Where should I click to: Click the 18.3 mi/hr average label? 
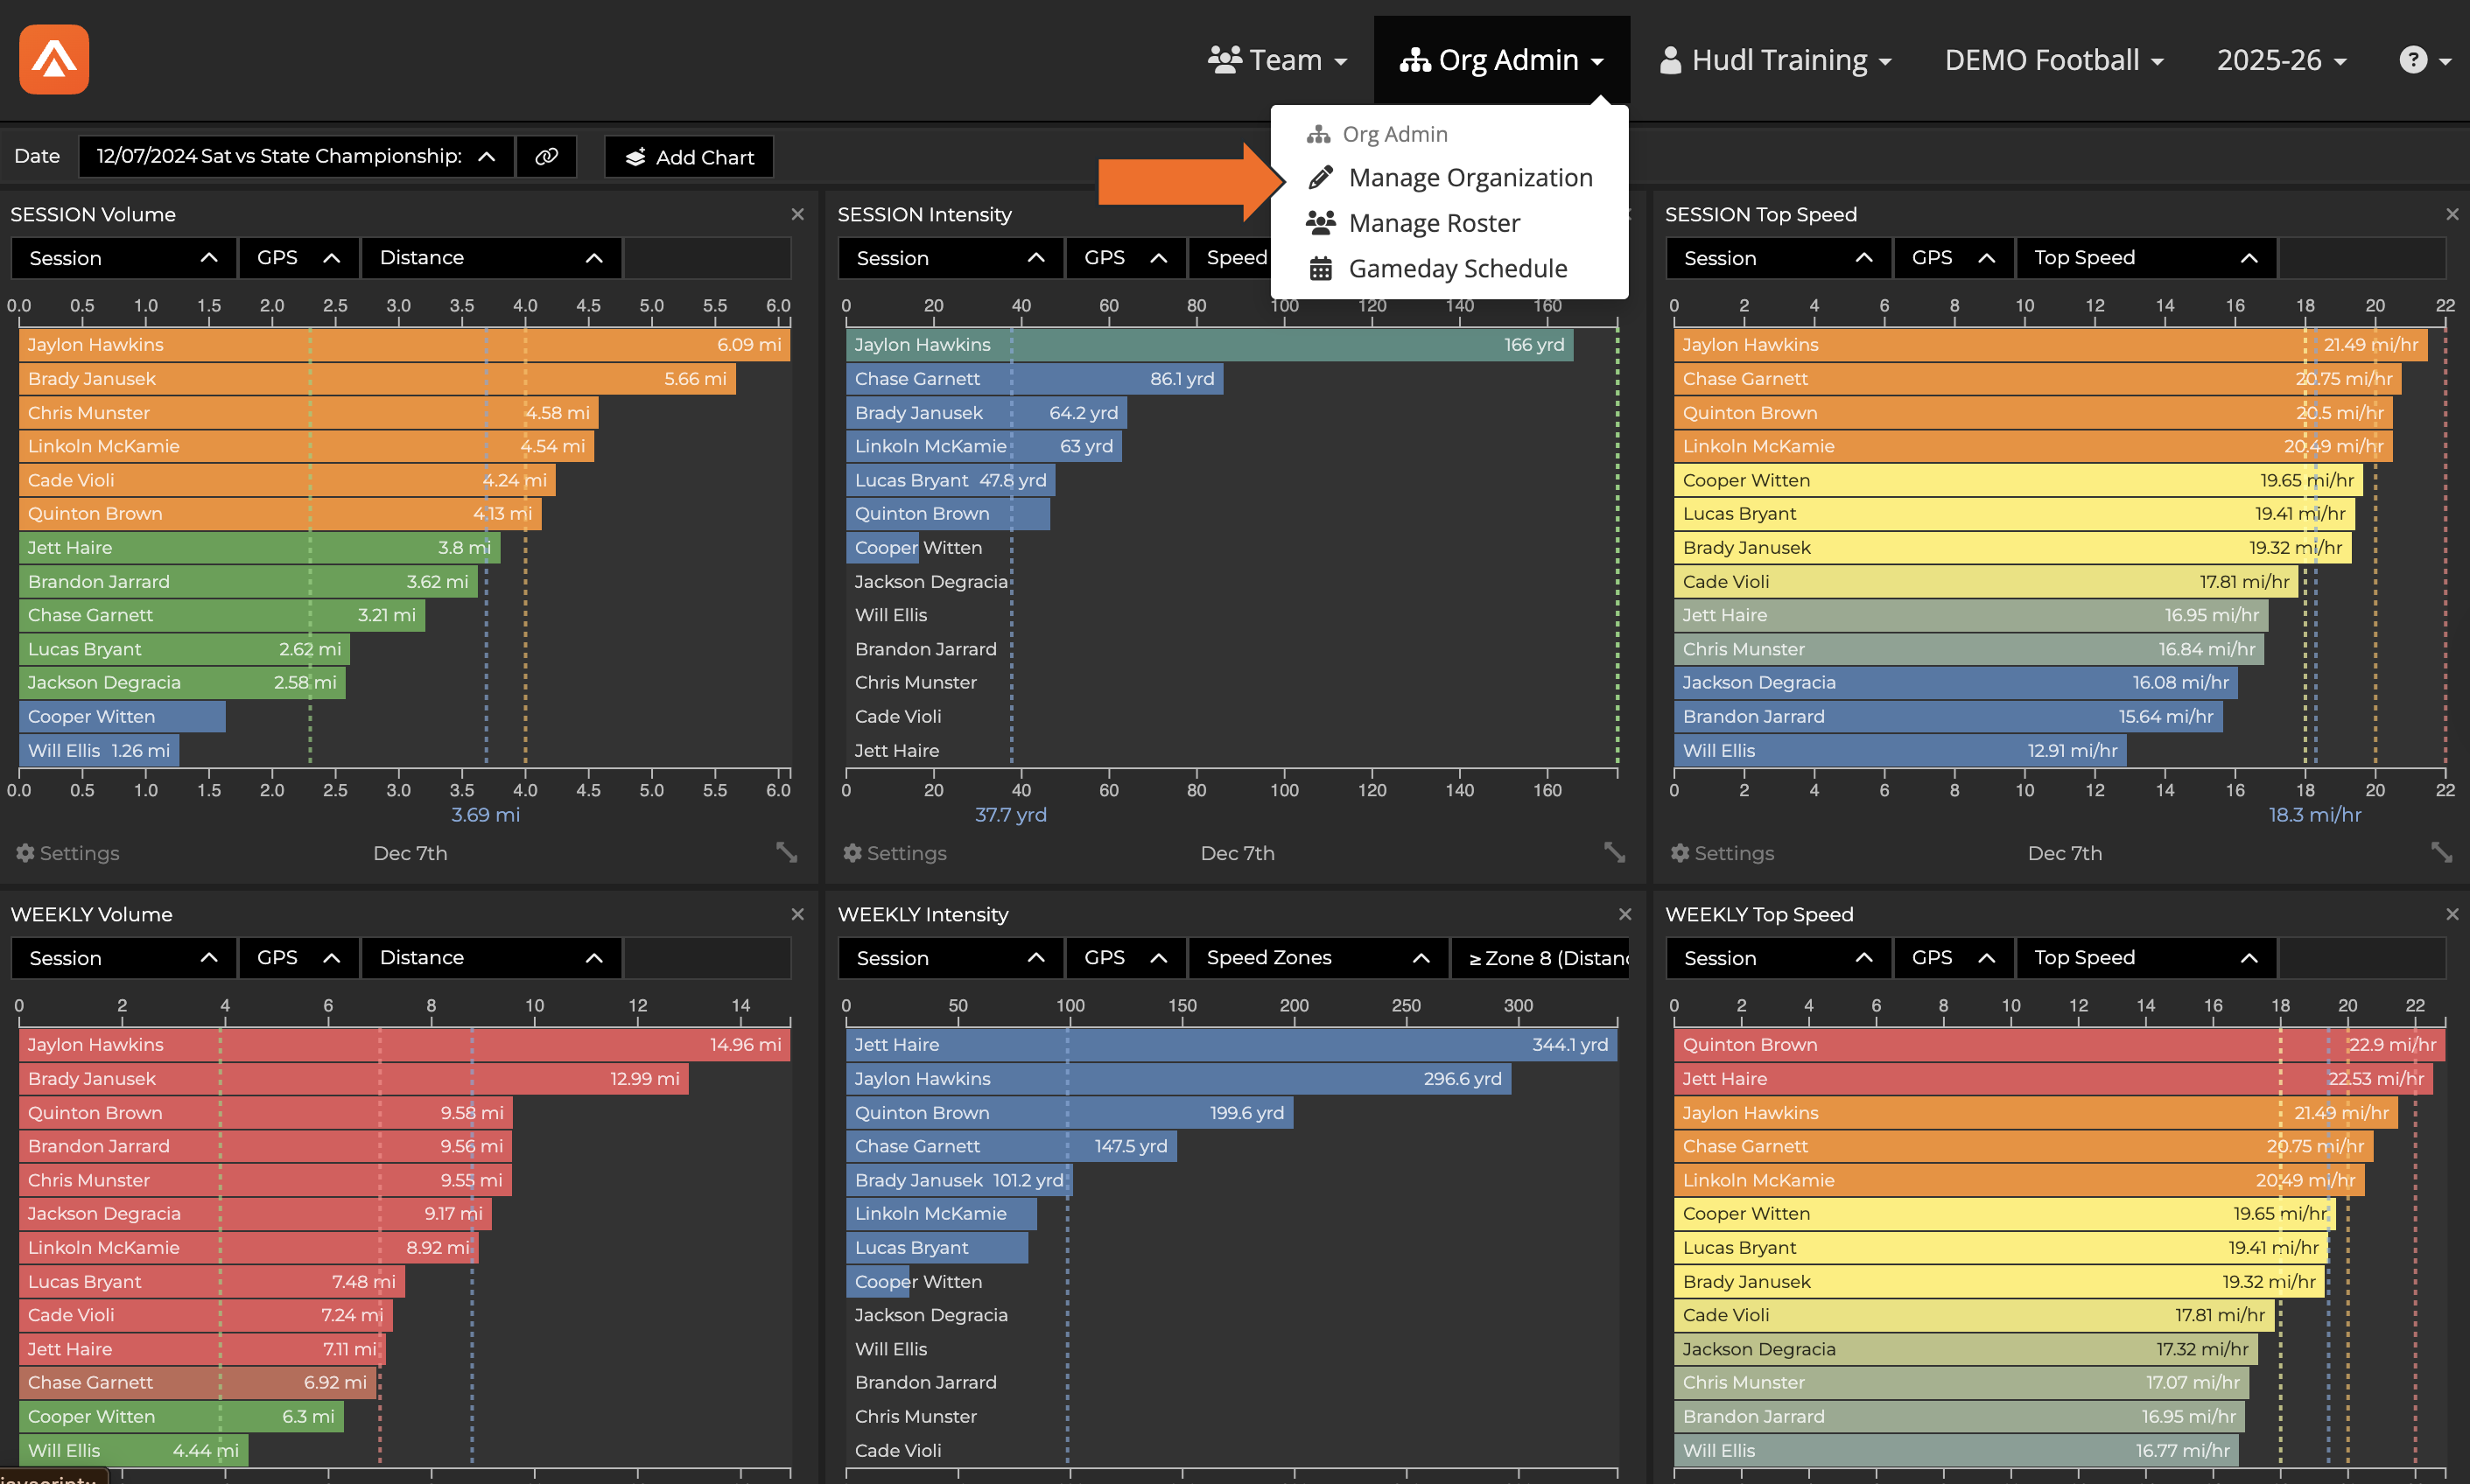pos(2314,815)
